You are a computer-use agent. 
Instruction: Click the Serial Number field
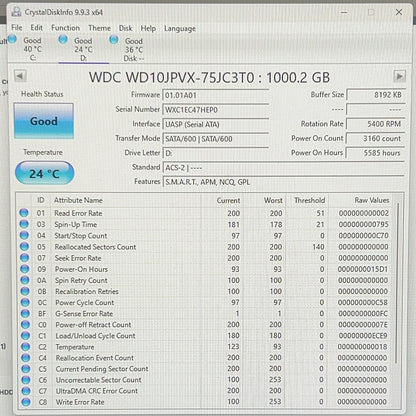coord(215,110)
